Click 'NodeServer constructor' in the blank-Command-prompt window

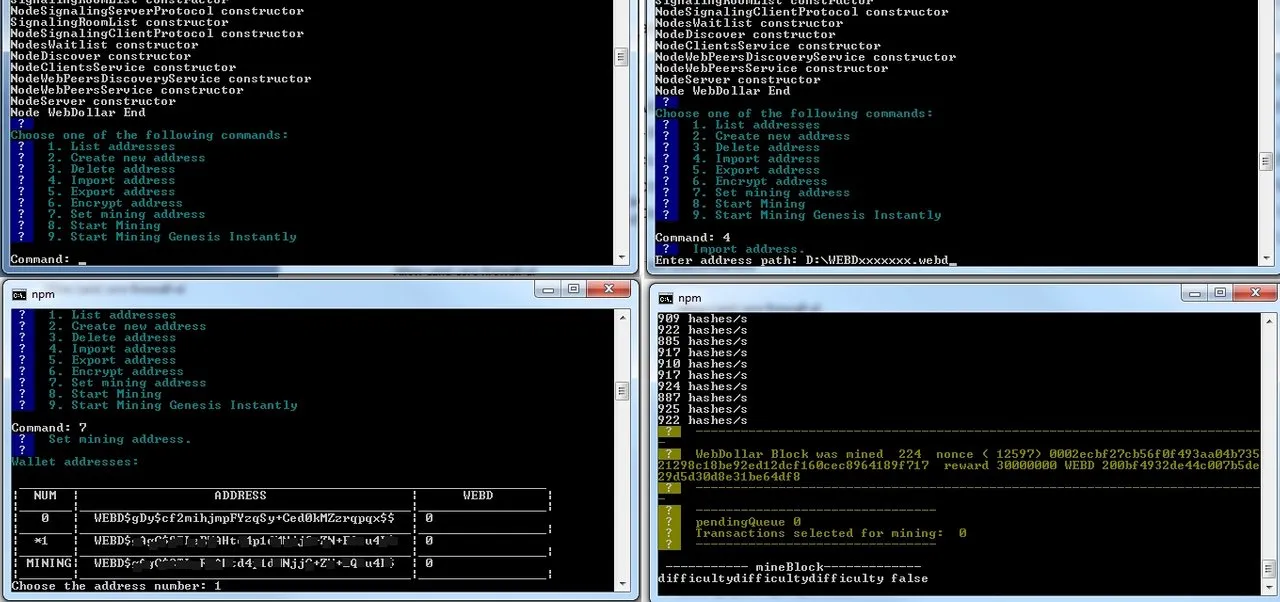93,101
